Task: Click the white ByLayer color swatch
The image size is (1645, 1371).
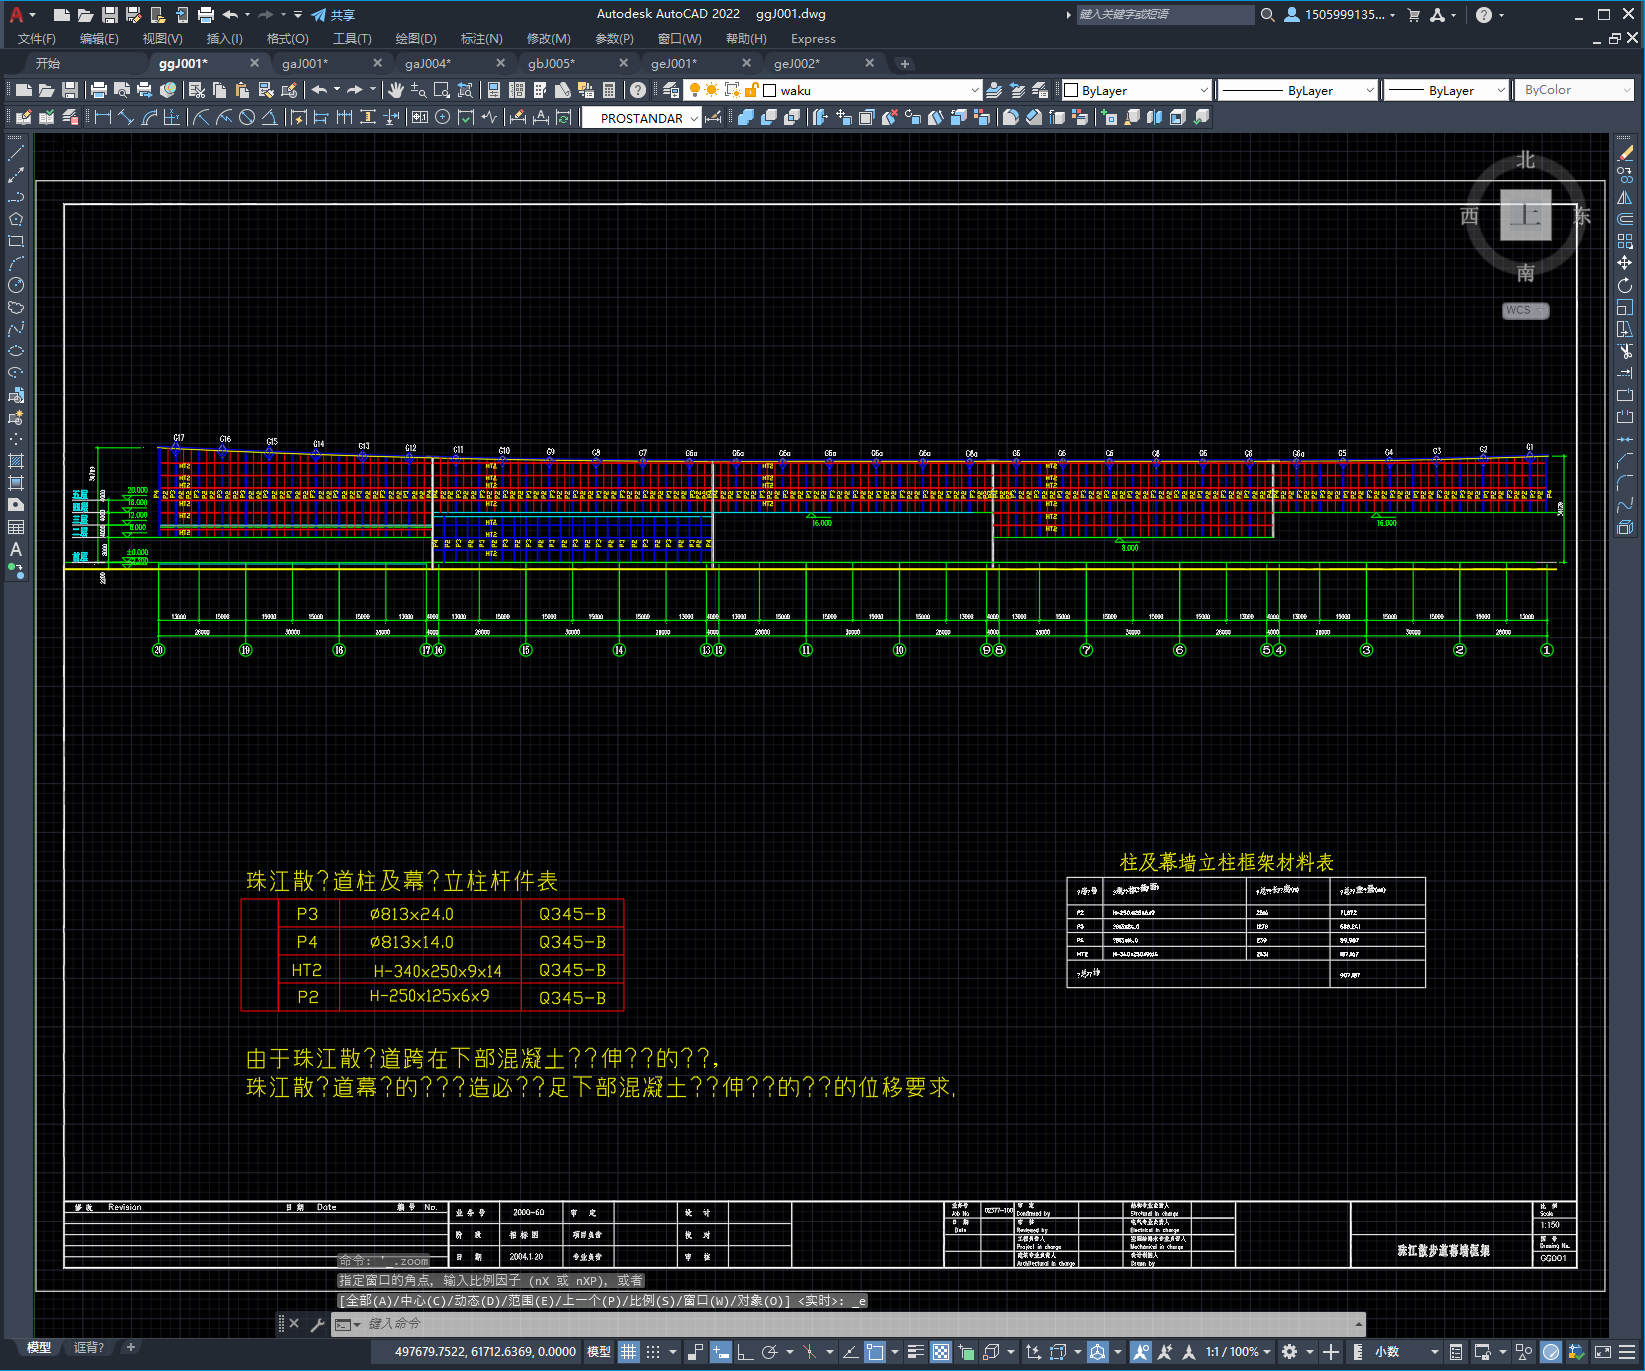Action: pyautogui.click(x=1071, y=90)
